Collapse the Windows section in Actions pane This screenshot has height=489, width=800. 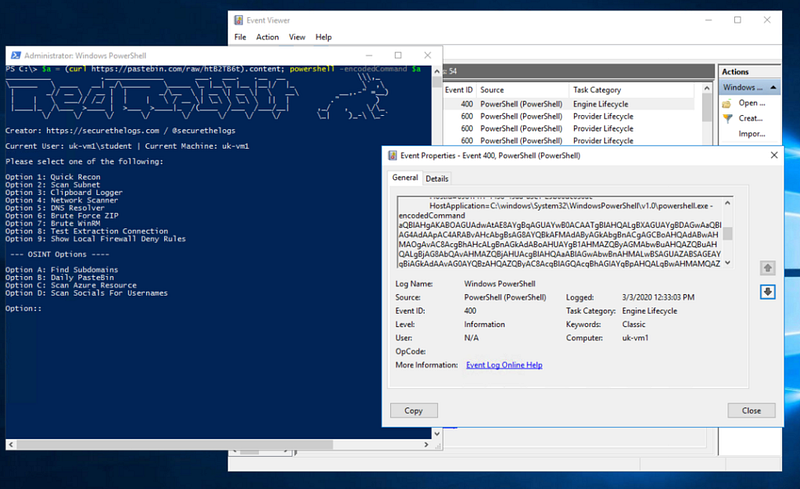[773, 88]
